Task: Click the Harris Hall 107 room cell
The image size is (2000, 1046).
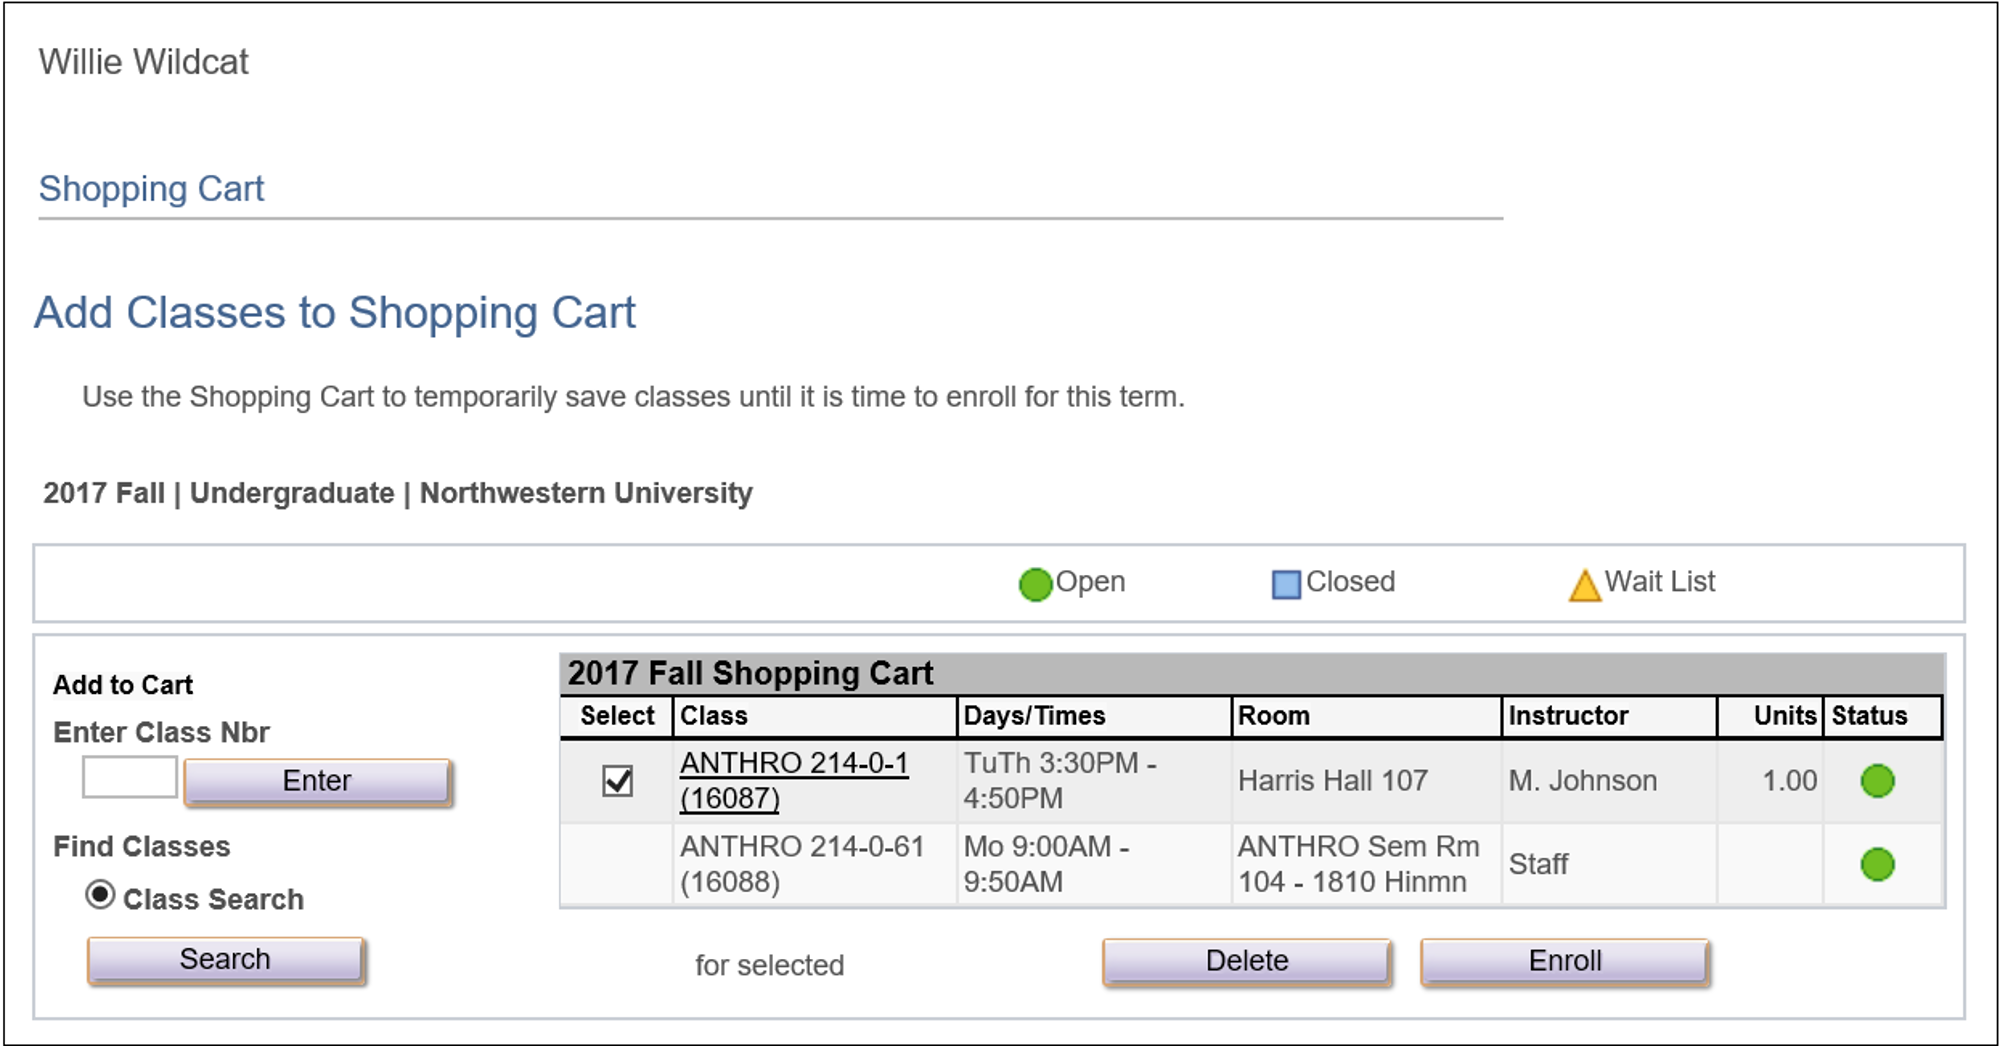Action: [x=1366, y=781]
